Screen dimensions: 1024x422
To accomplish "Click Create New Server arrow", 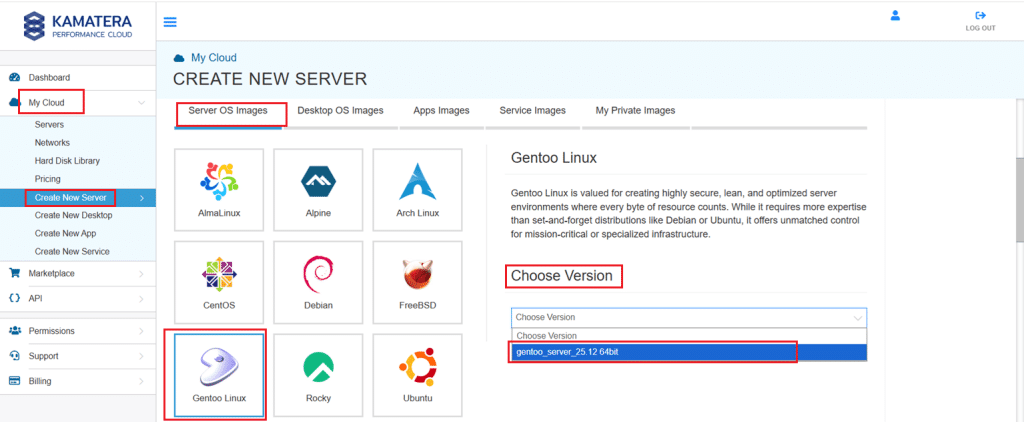I will pos(142,197).
